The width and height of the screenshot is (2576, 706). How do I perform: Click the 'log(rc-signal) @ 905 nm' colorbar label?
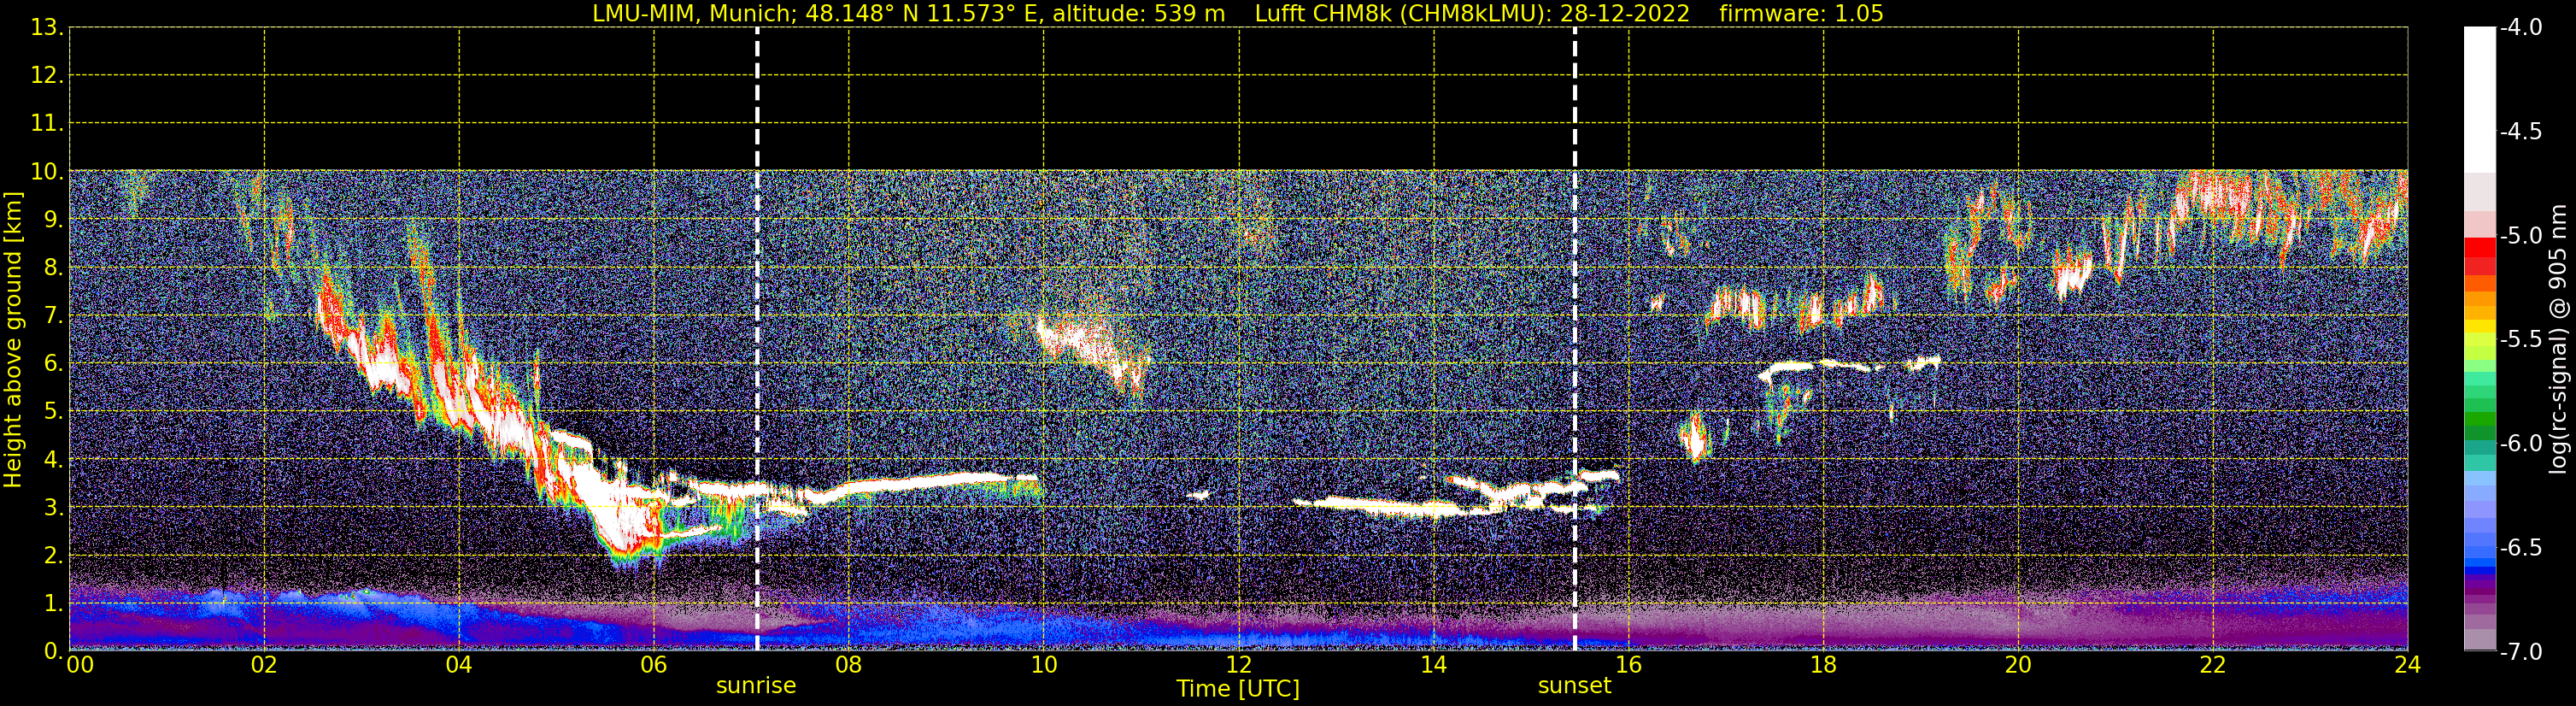2558,339
